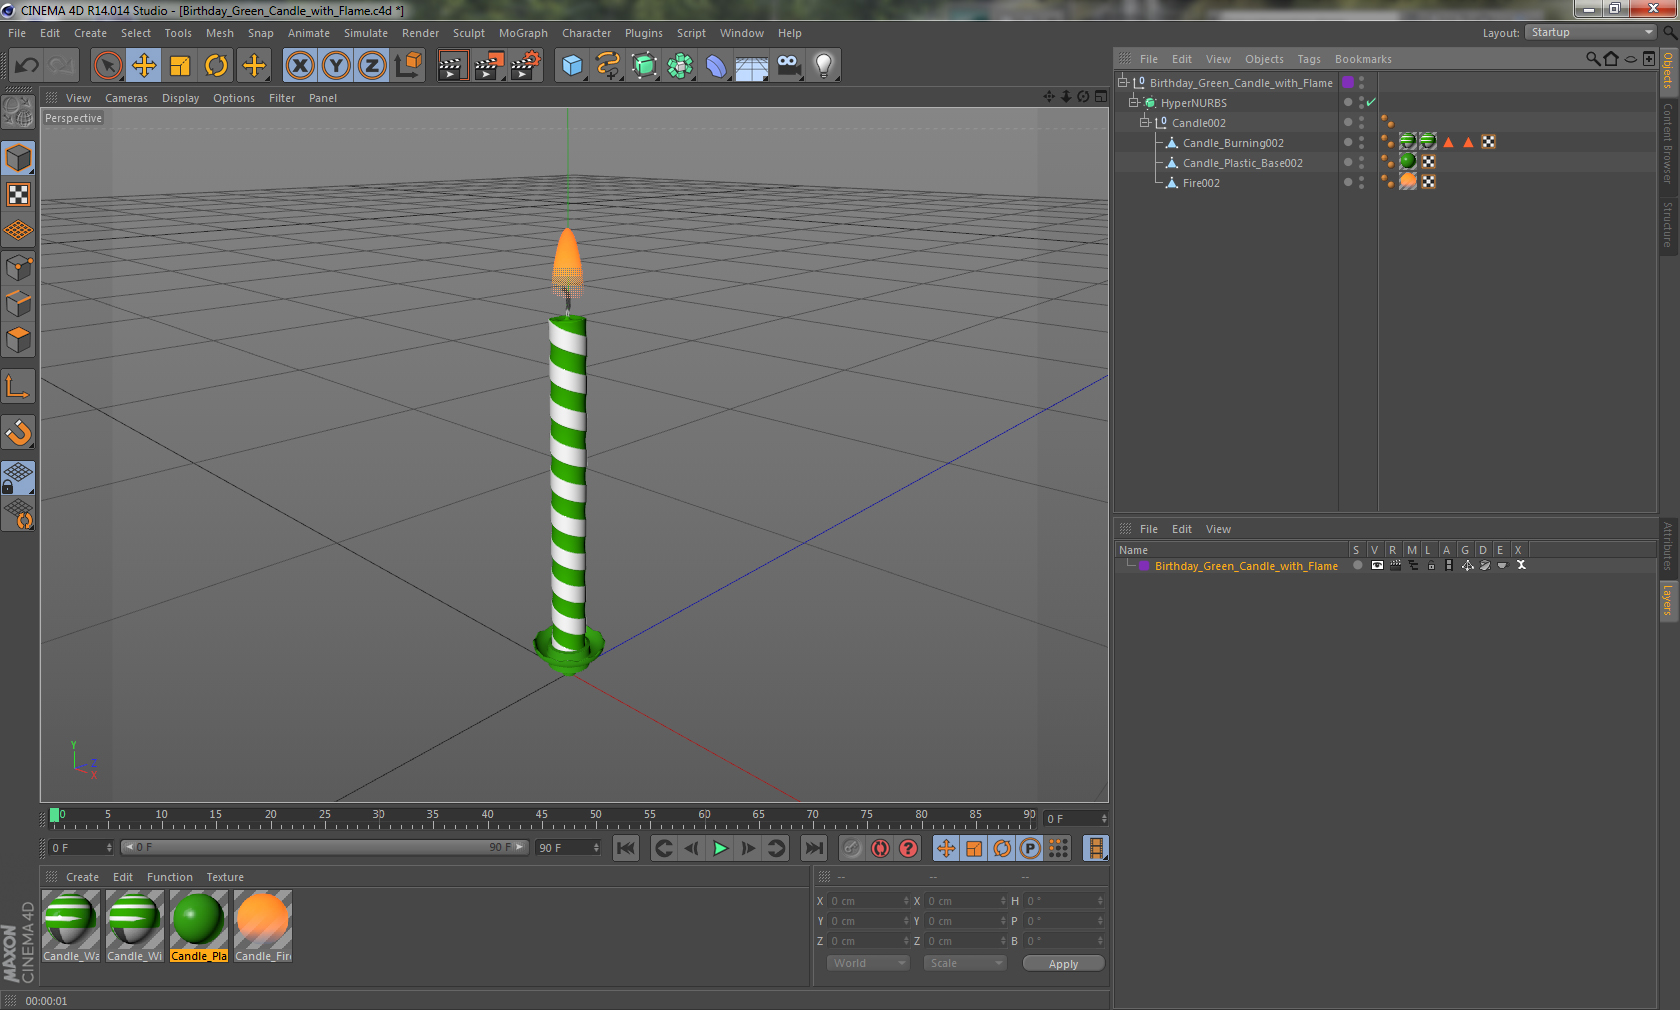Open the Layers side tab
1680x1010 pixels.
[x=1668, y=601]
